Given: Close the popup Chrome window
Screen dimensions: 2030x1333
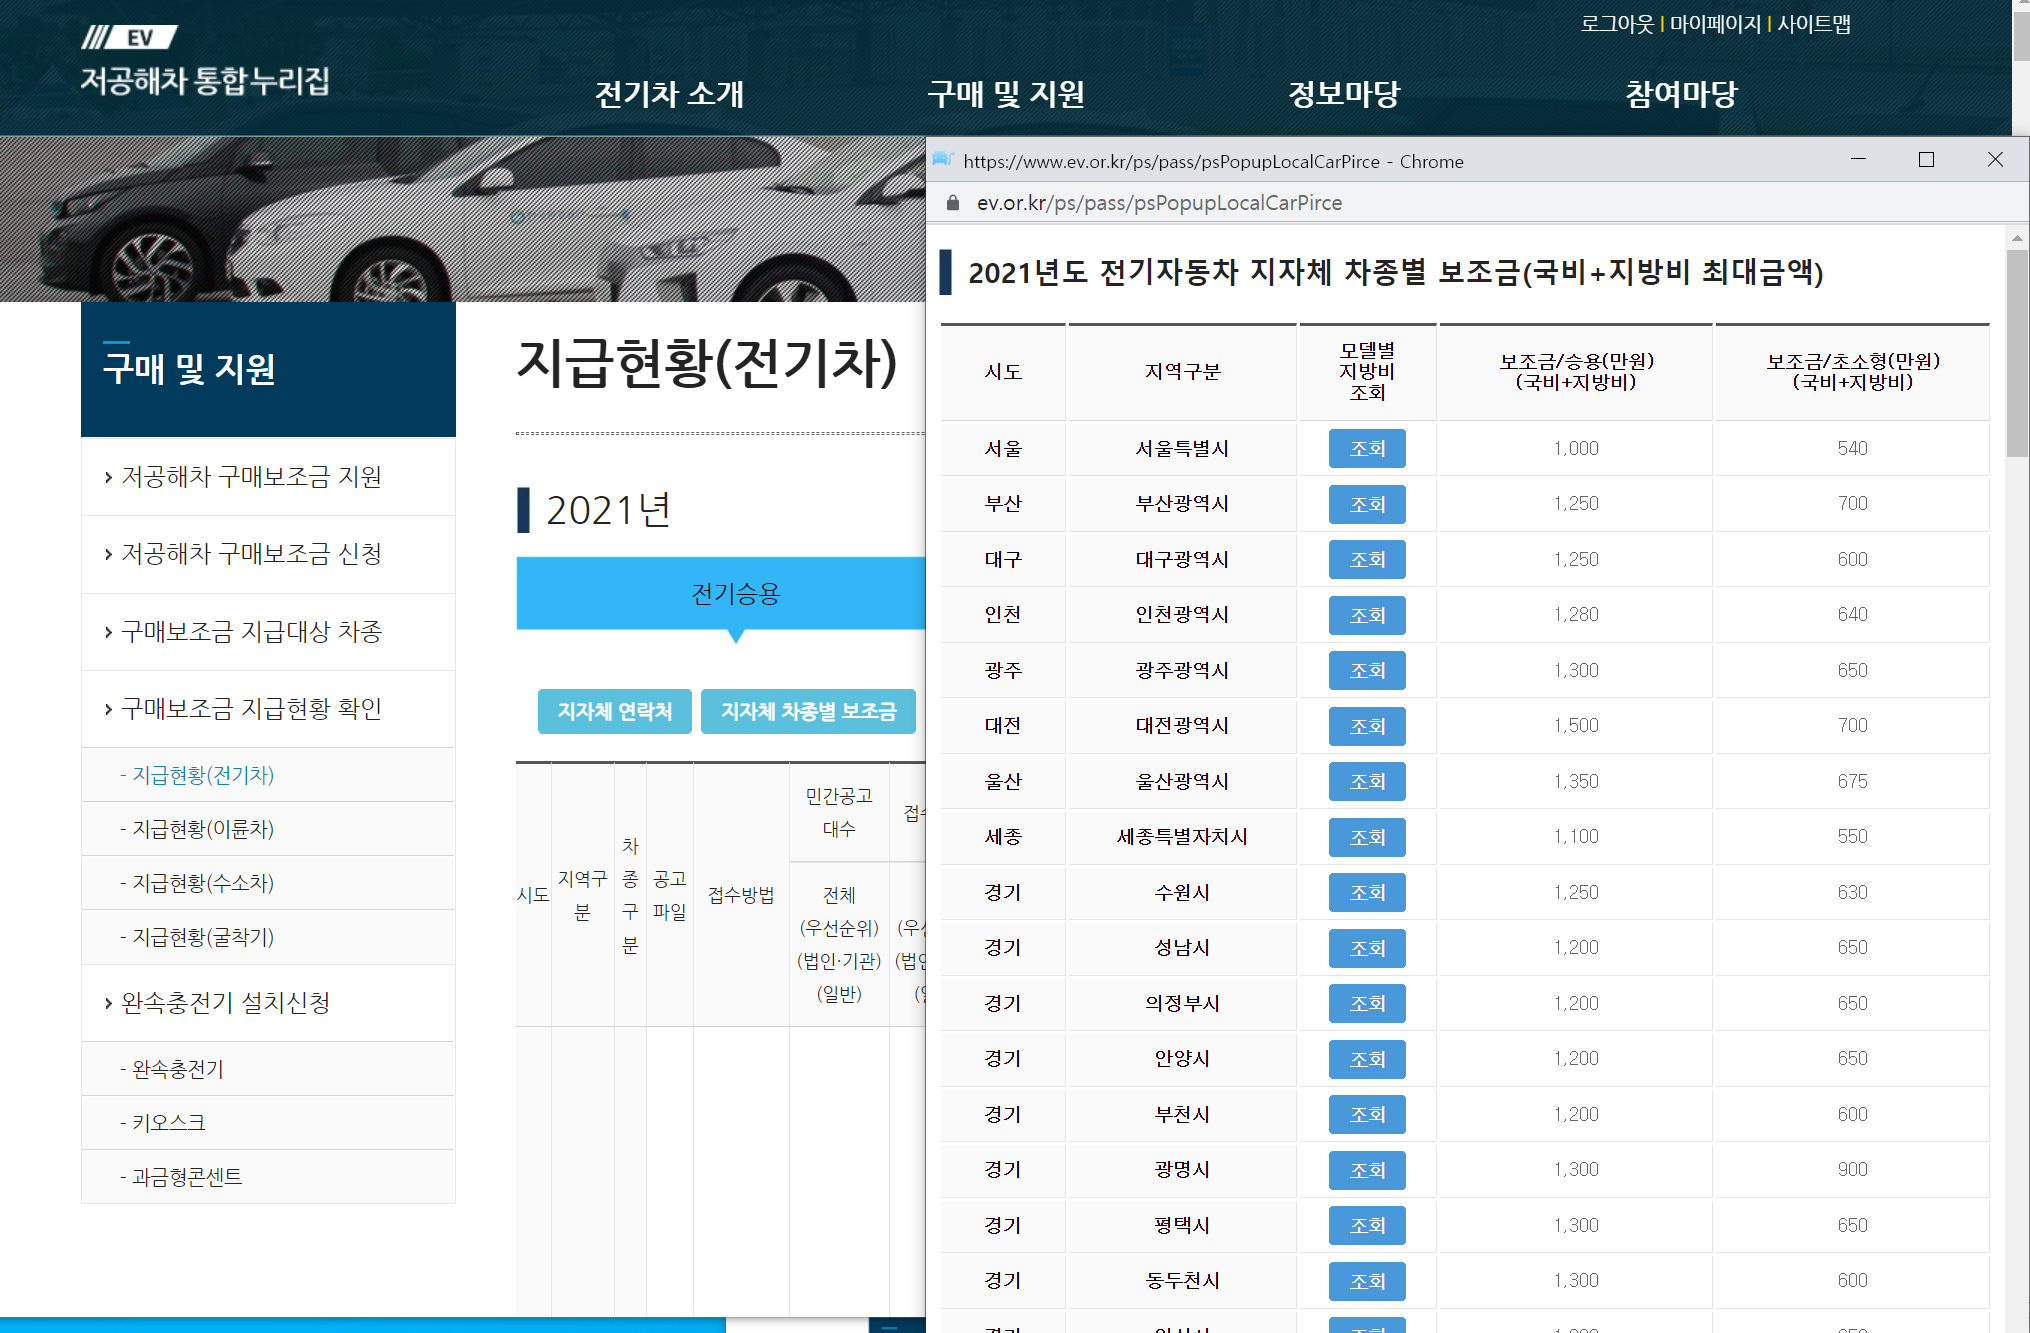Looking at the screenshot, I should [x=1995, y=160].
